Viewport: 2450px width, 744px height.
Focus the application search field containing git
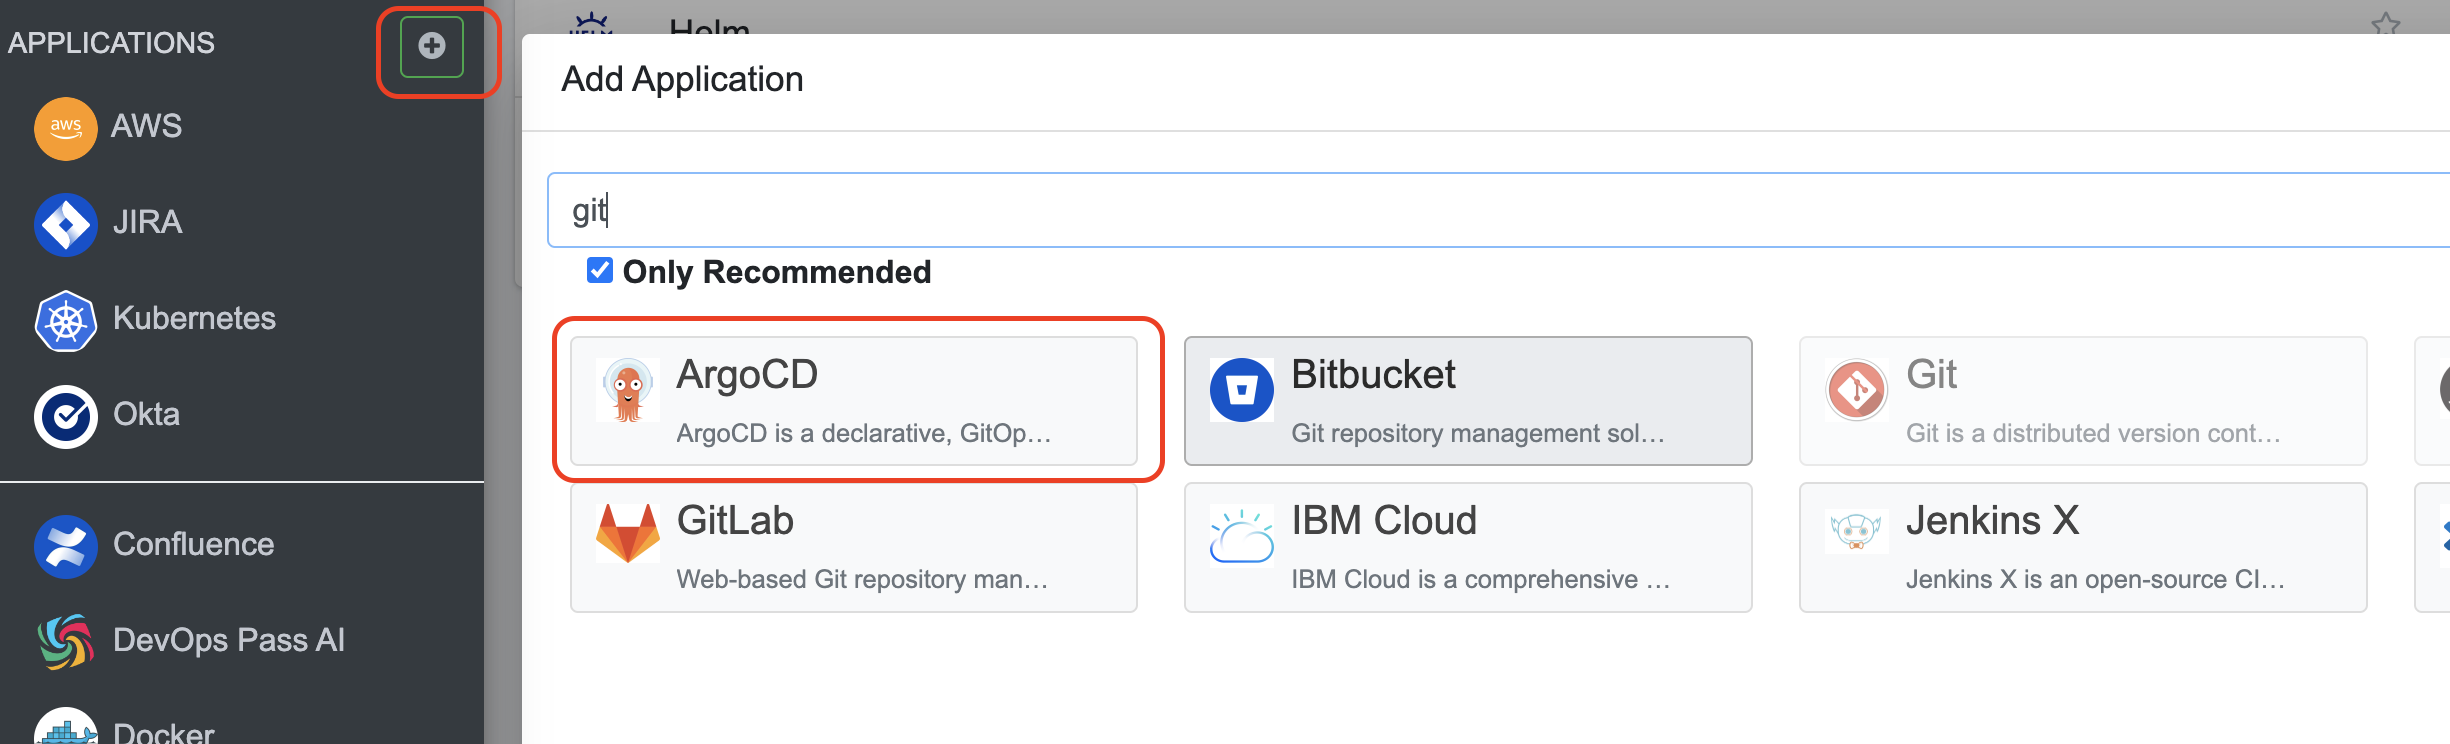[x=1498, y=210]
